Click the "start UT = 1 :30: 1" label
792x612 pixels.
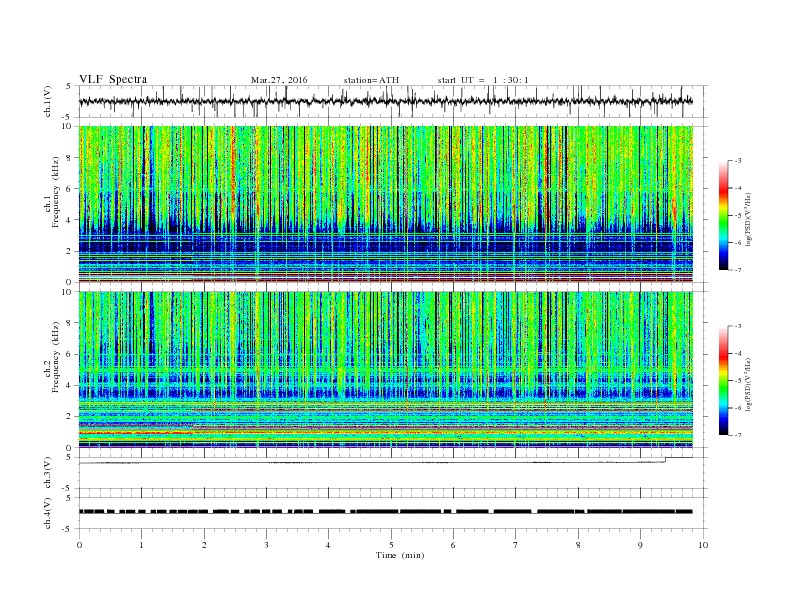483,80
